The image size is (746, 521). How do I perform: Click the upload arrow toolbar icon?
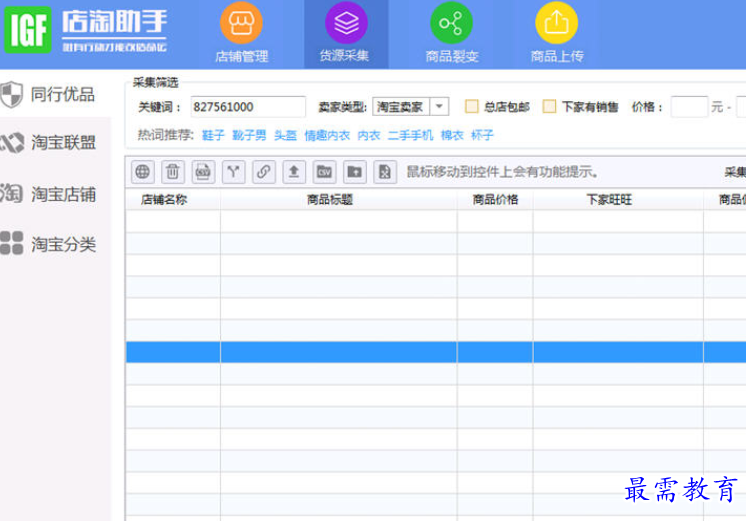coord(294,172)
